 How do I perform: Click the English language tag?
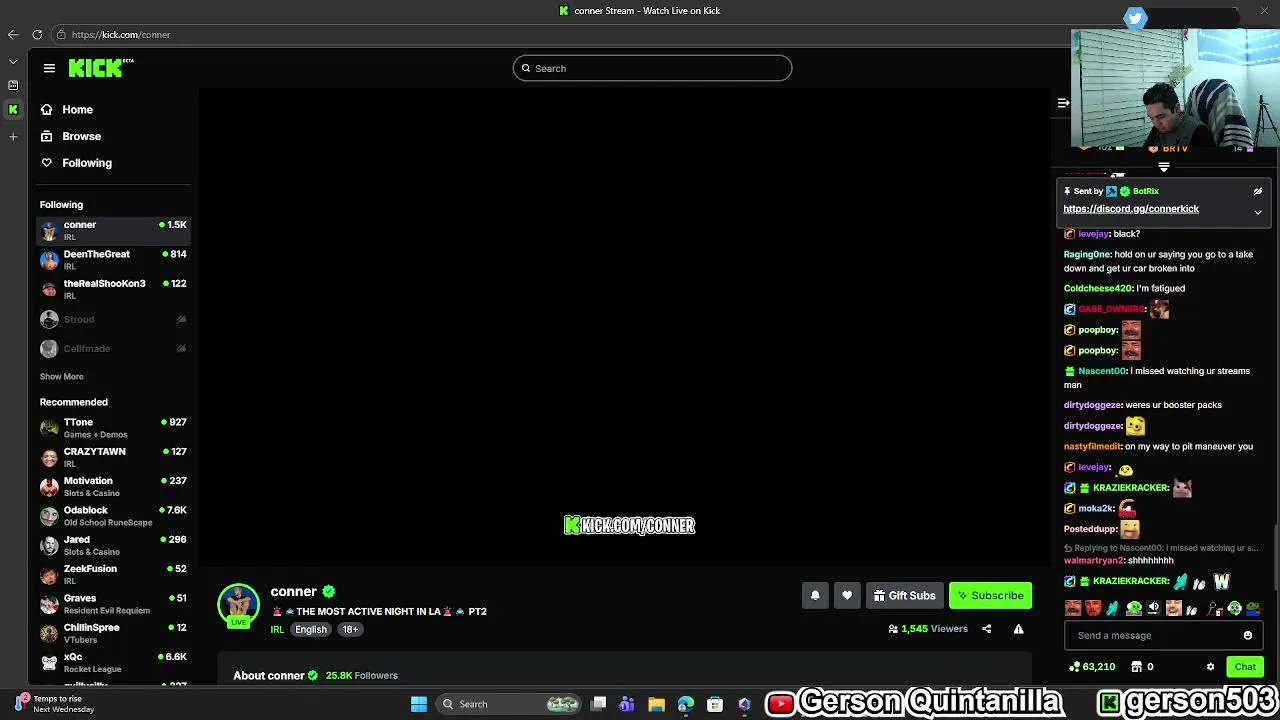point(311,630)
